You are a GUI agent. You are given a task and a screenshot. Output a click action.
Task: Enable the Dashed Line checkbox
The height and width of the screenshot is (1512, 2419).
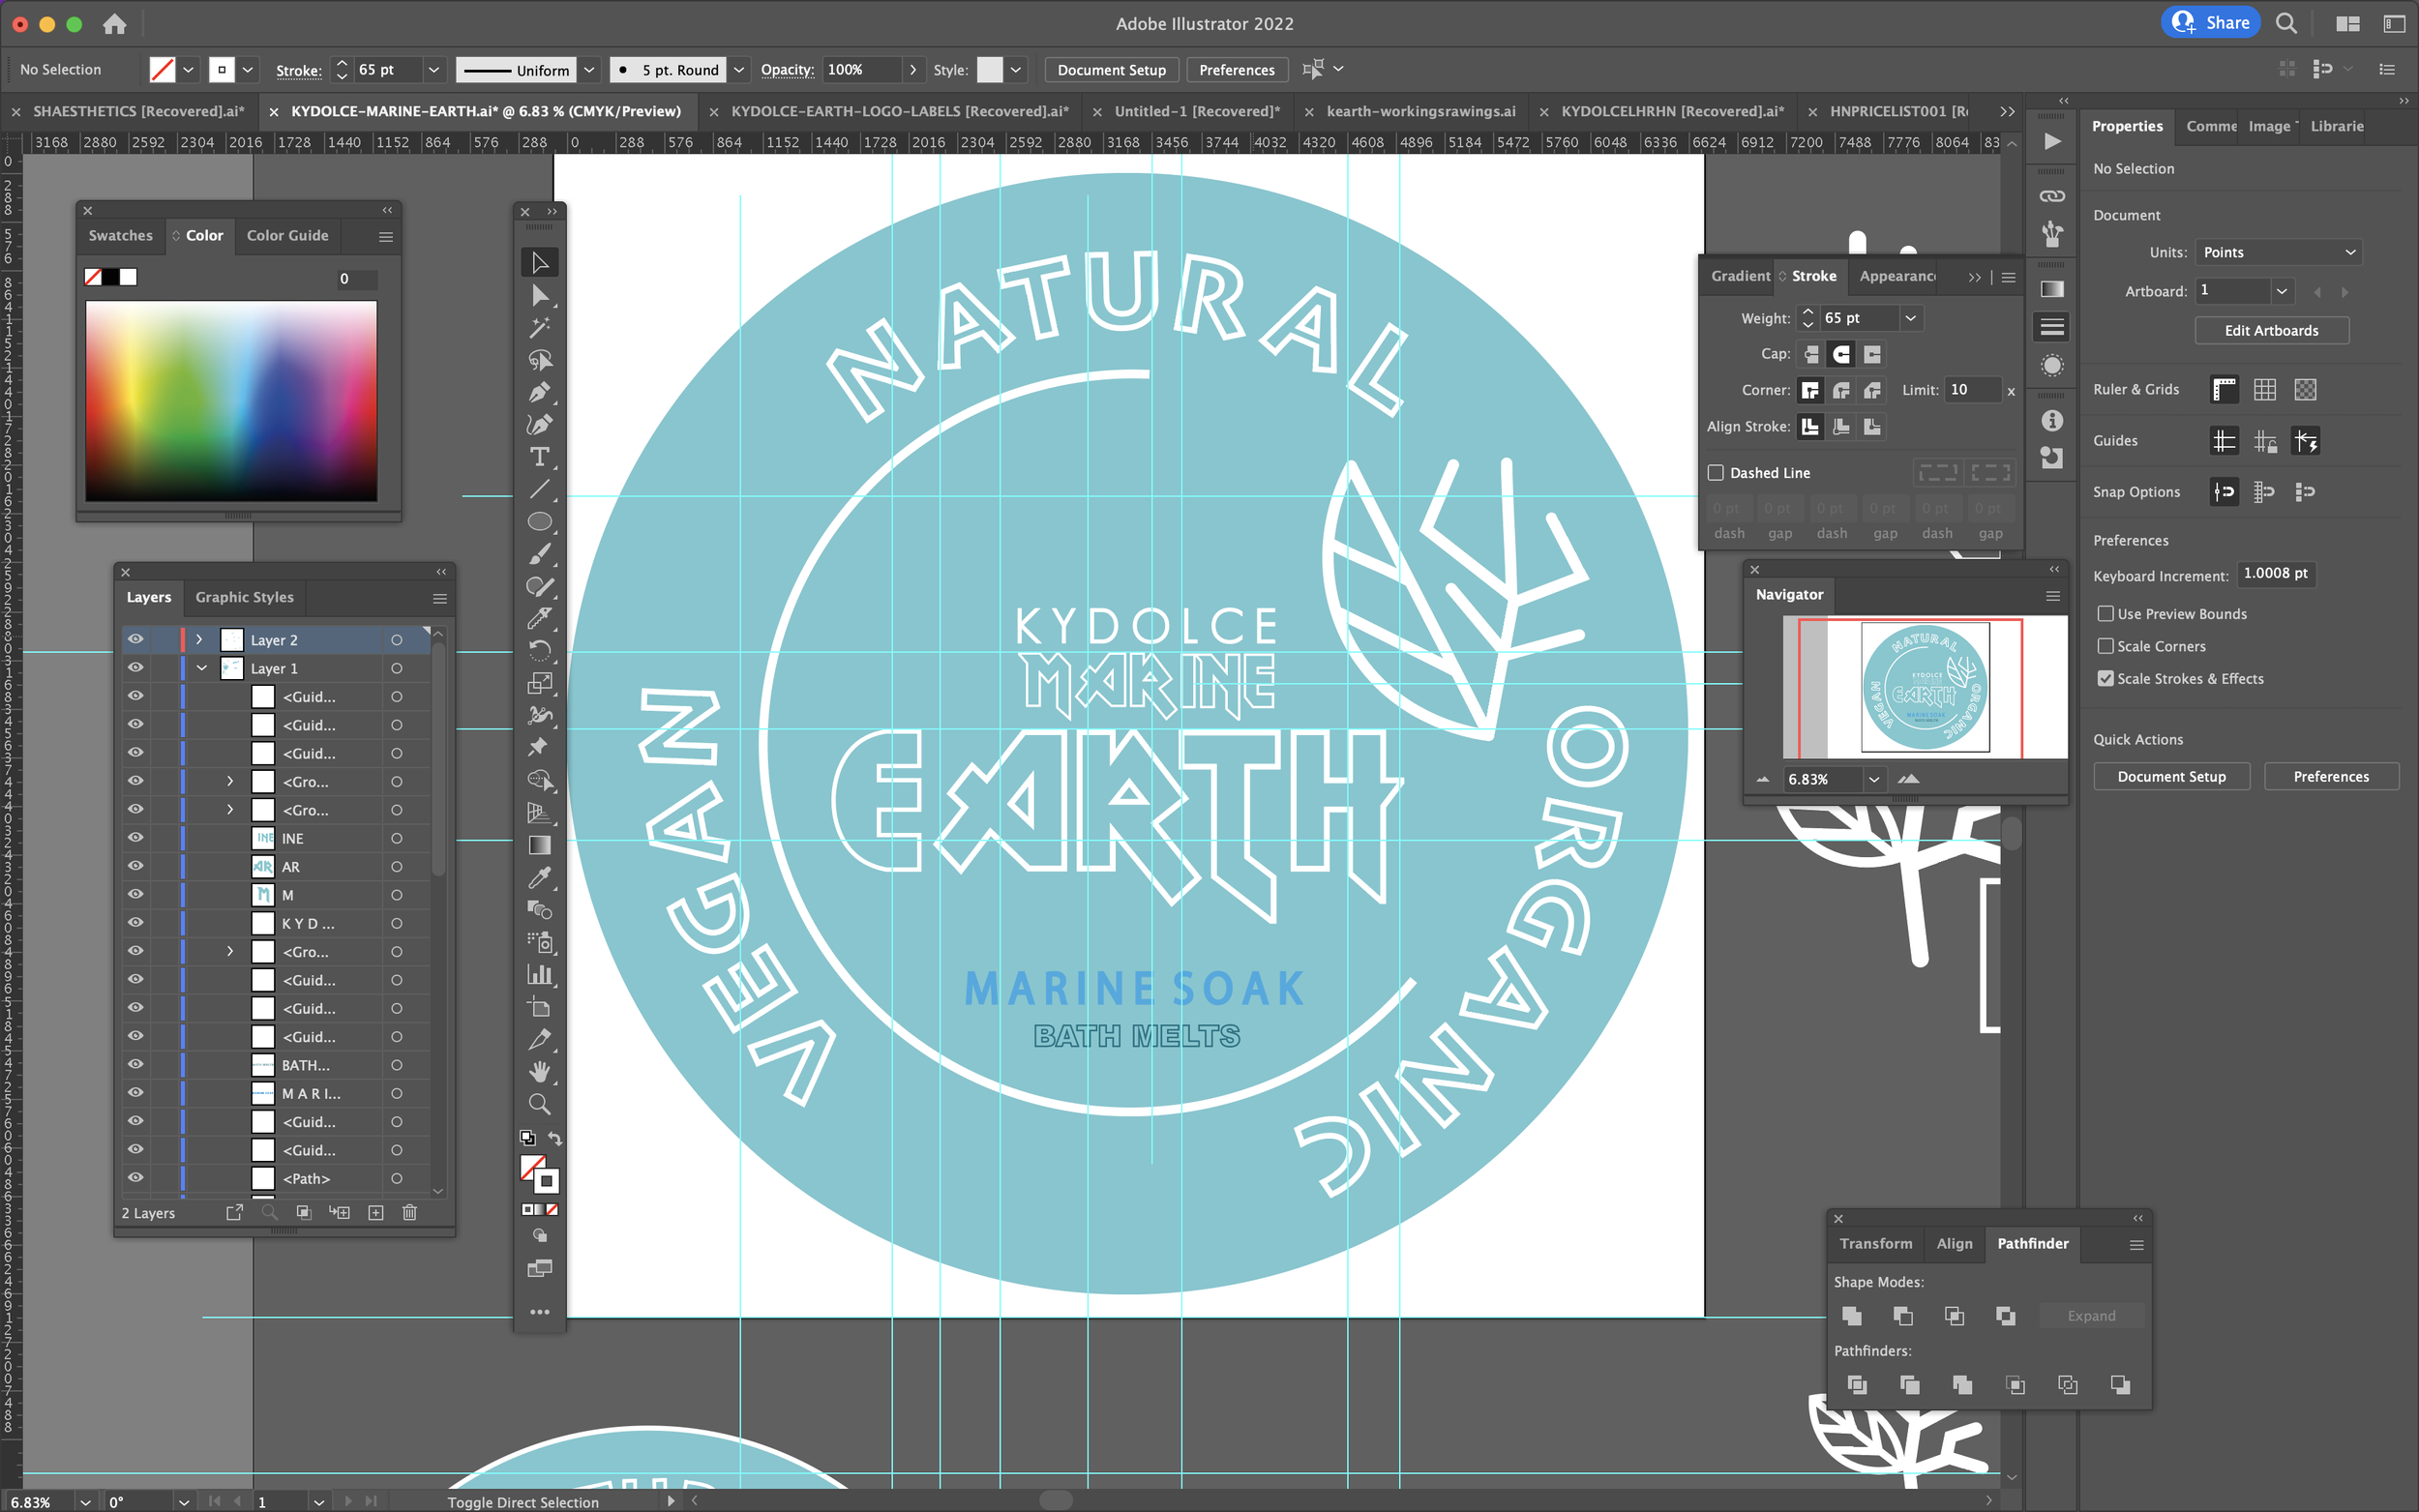pyautogui.click(x=1716, y=473)
